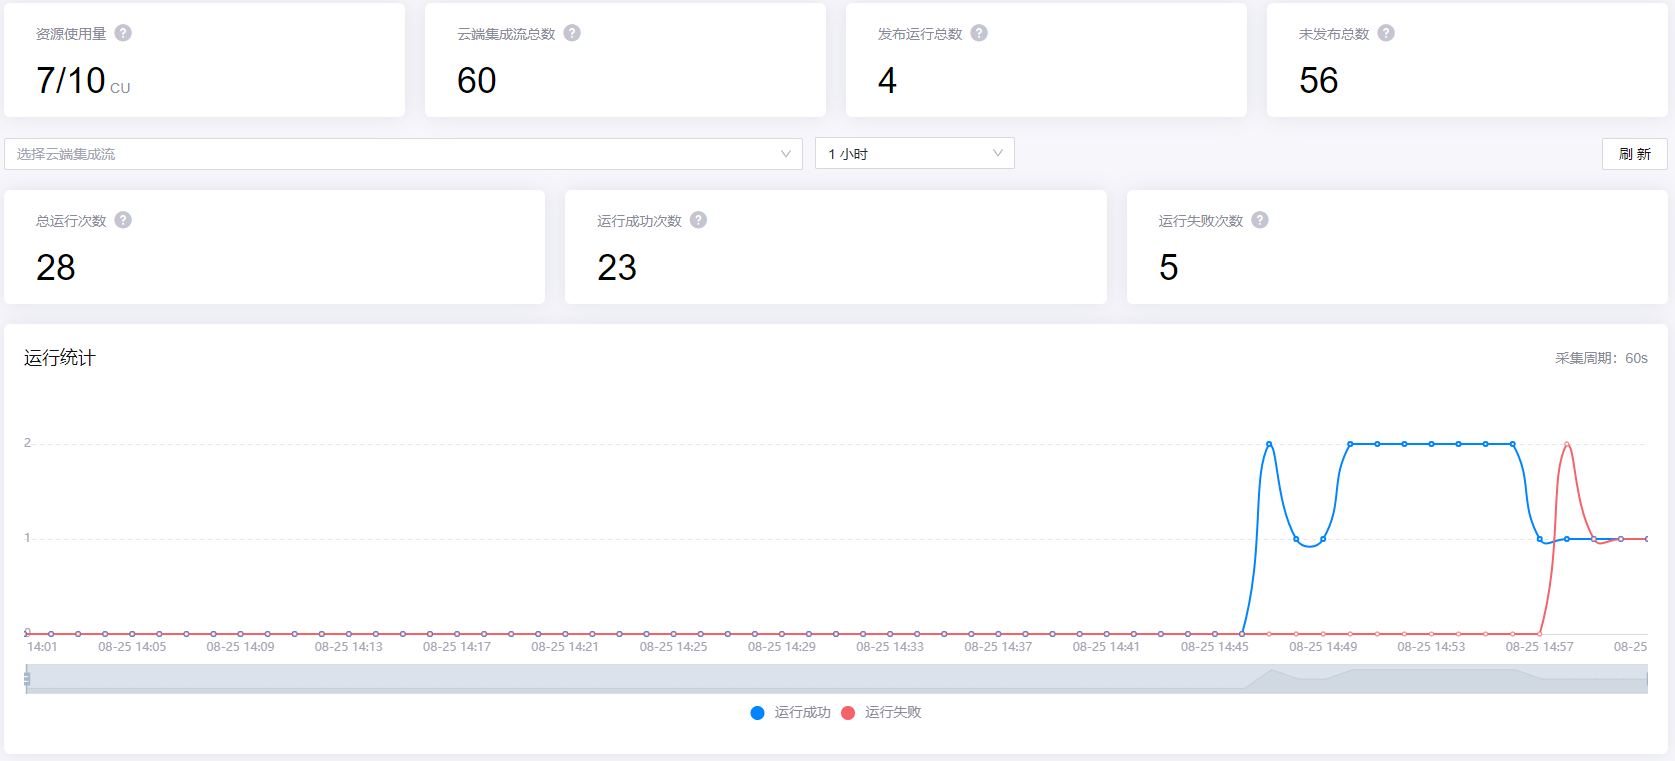The image size is (1675, 761).
Task: Toggle 运行失败 legend series
Action: [x=881, y=712]
